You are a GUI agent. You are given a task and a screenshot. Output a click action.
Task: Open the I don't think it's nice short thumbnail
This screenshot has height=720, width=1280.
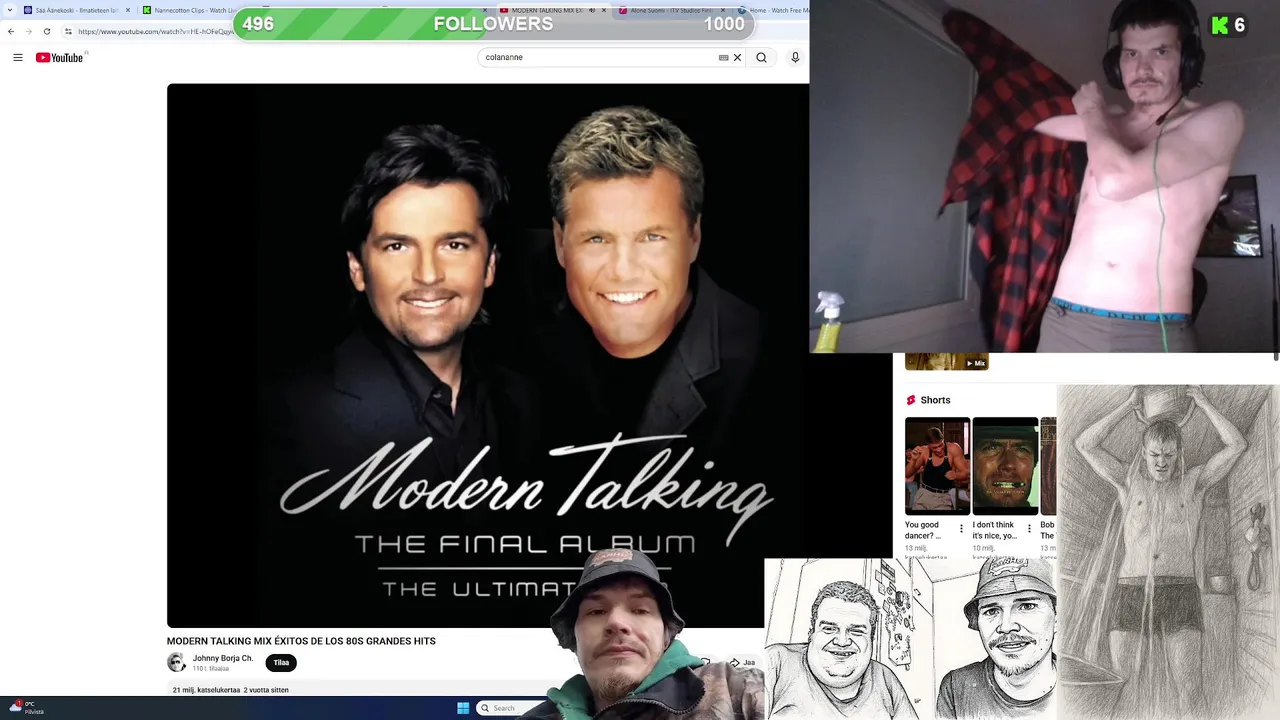click(x=1005, y=466)
